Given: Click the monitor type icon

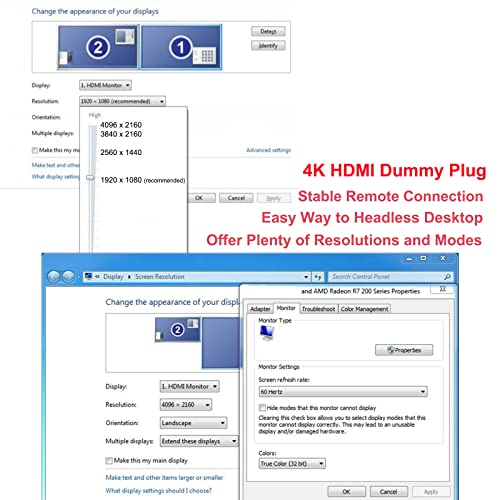Looking at the screenshot, I should [x=267, y=333].
